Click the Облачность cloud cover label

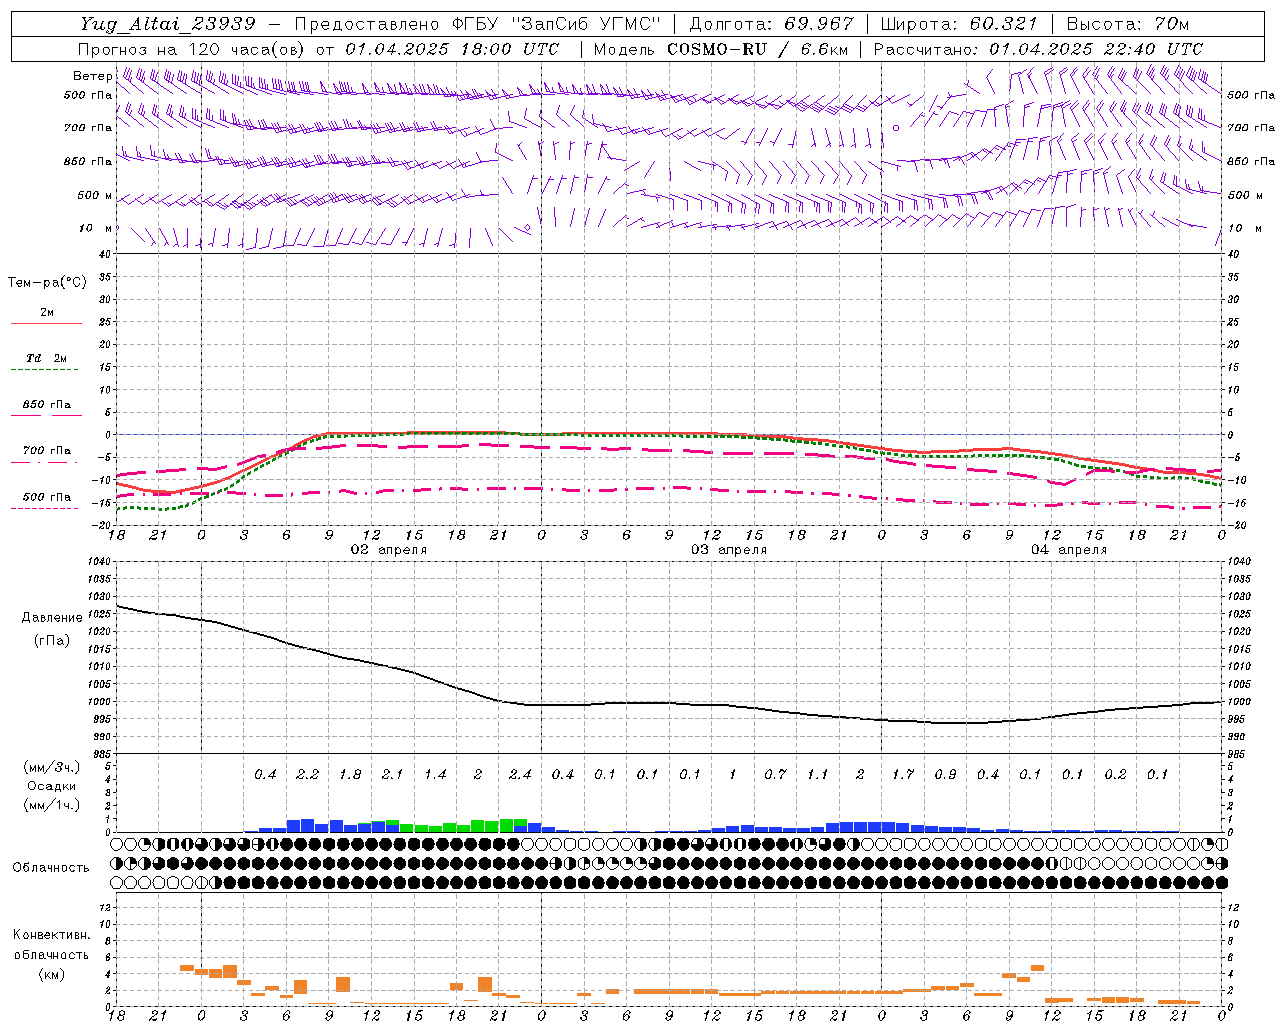point(51,868)
